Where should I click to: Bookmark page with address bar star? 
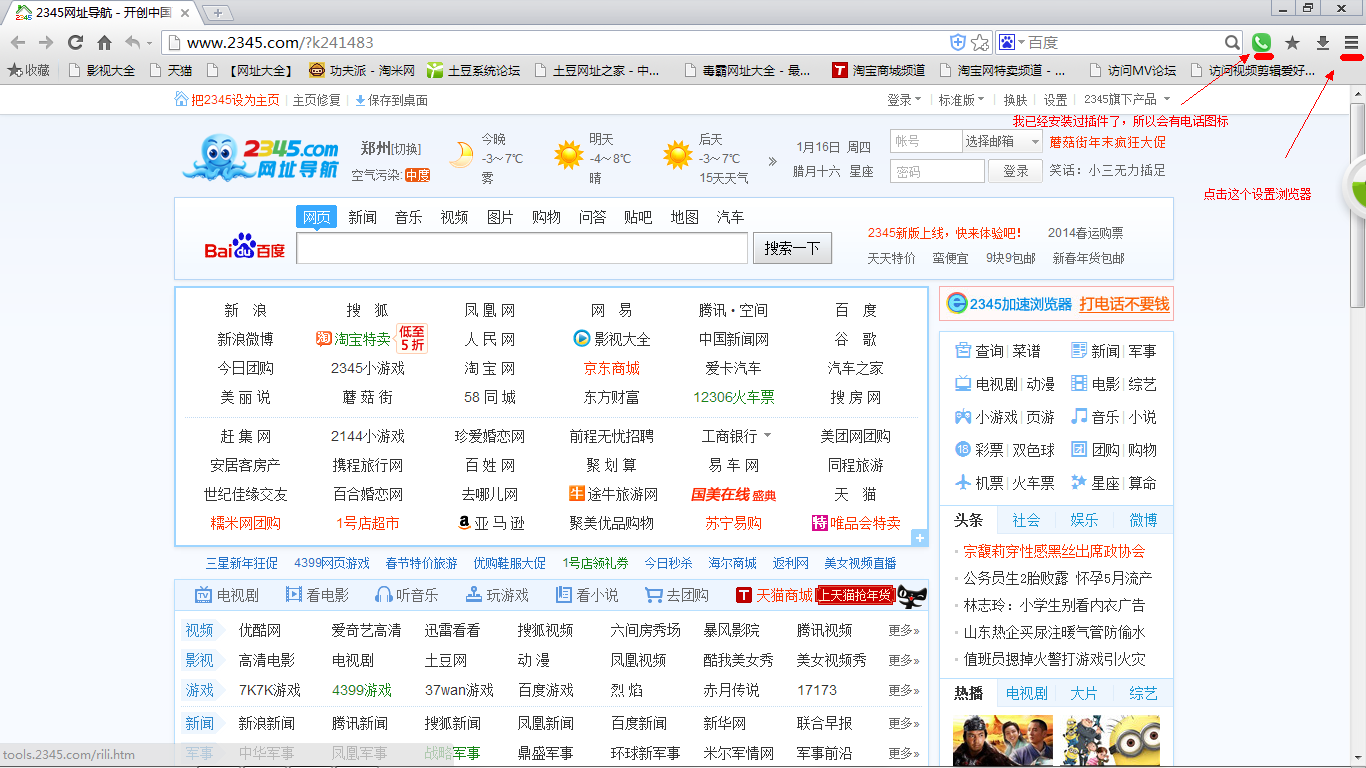(980, 43)
